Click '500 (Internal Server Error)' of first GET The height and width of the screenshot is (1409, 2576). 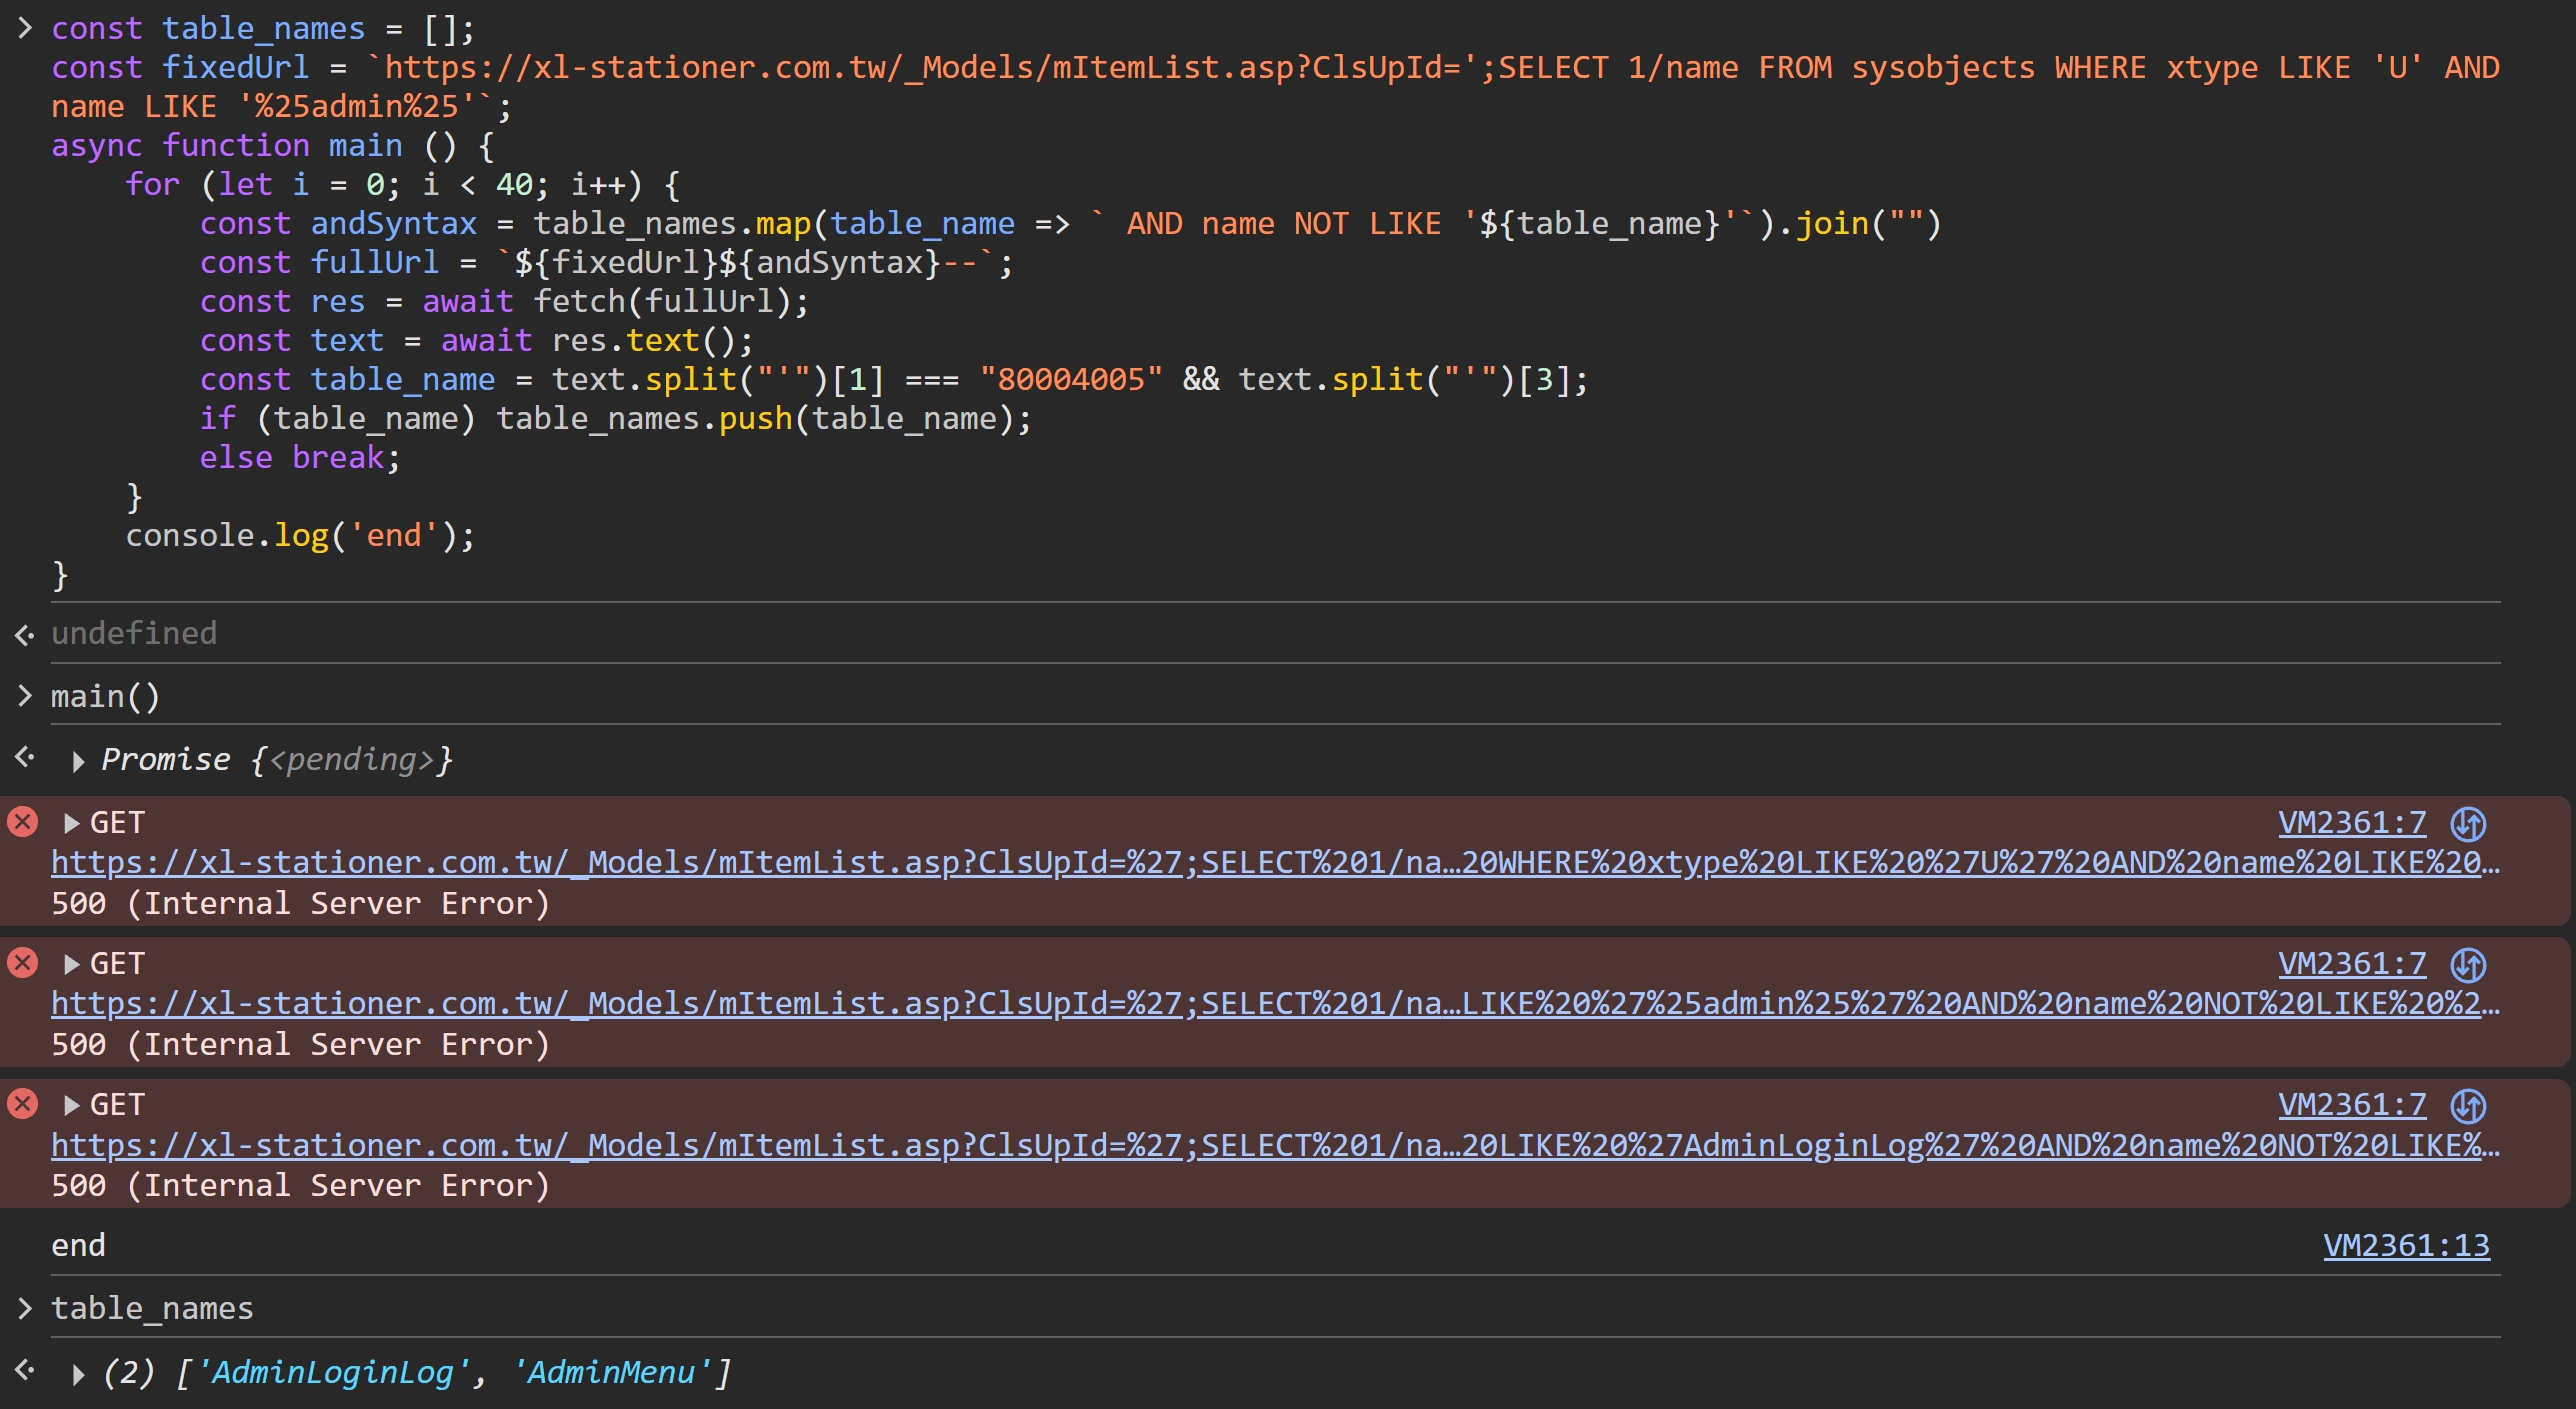[300, 904]
